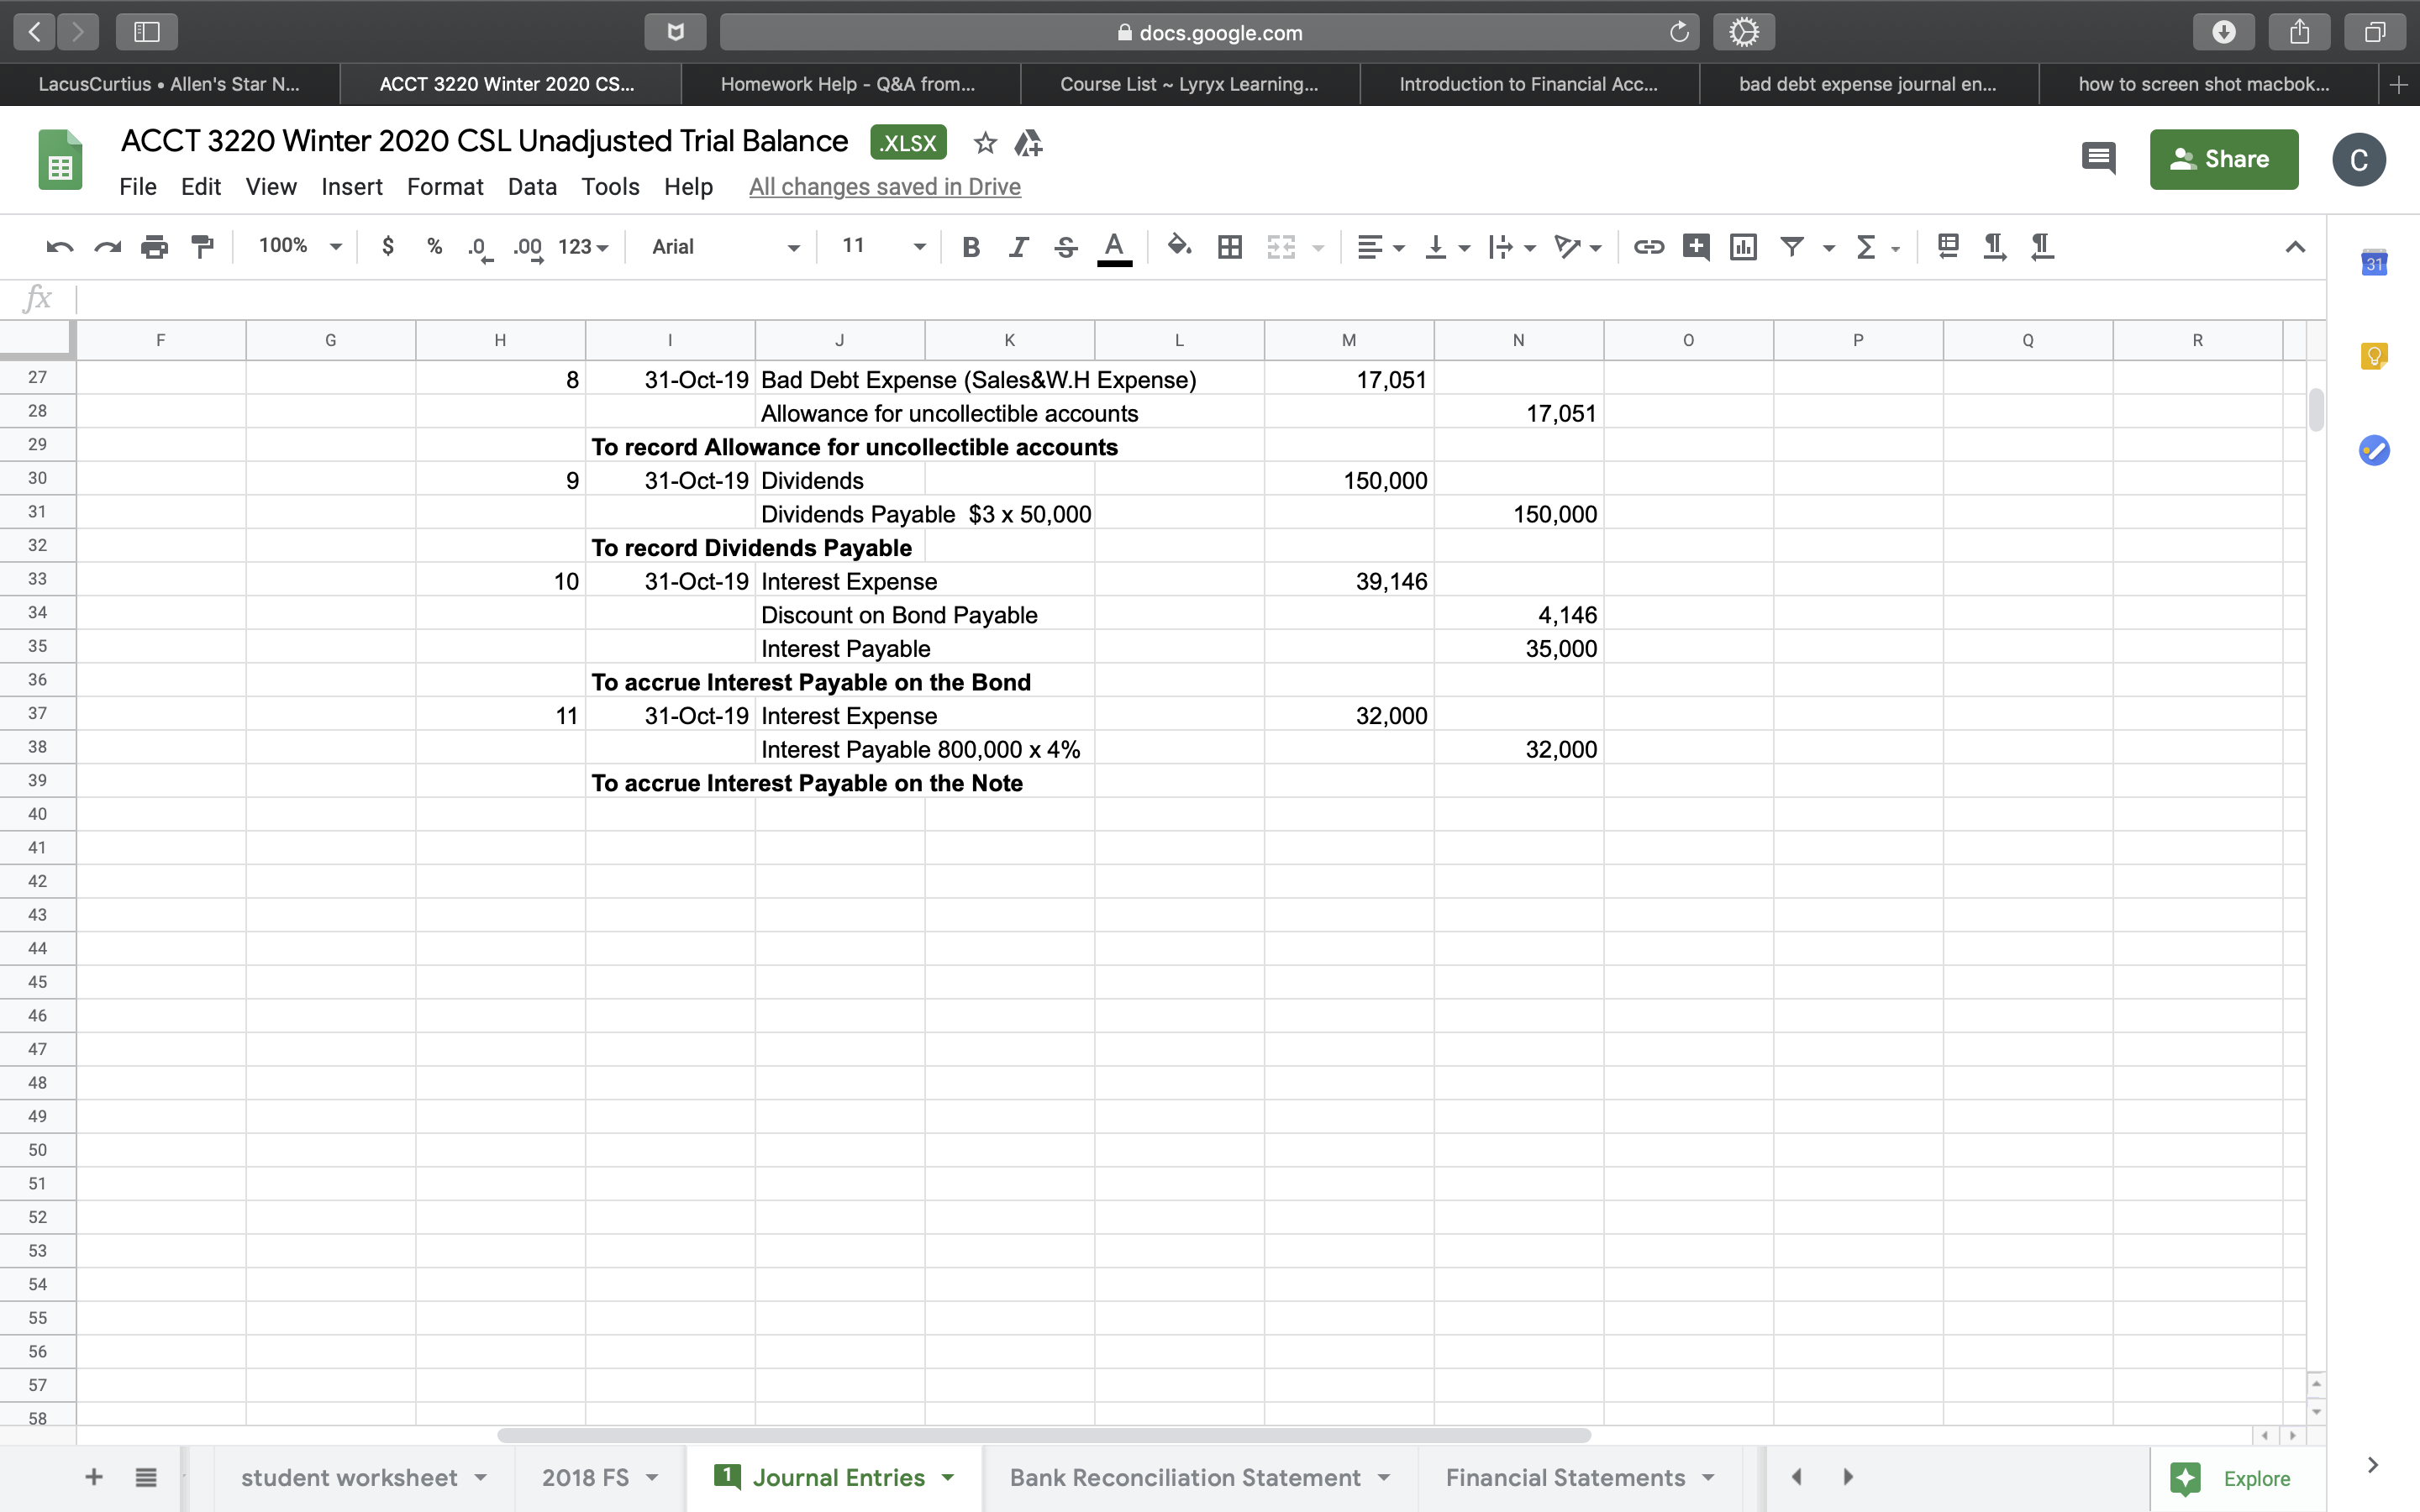Insert a comment

[1695, 247]
